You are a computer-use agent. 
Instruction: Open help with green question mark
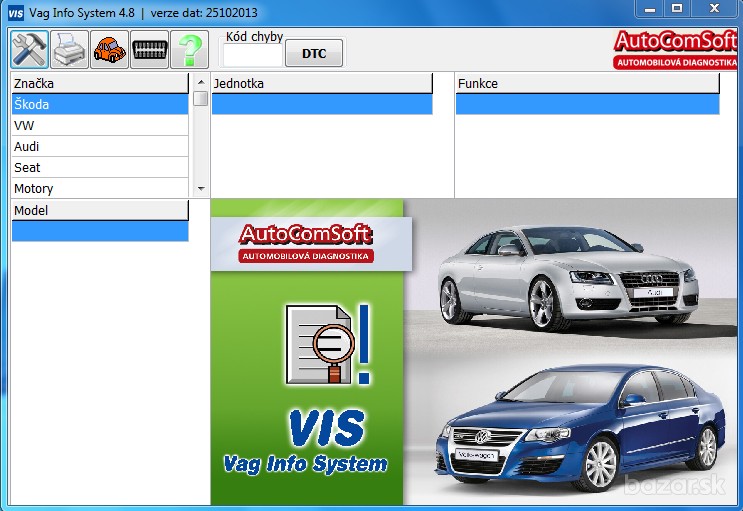[189, 49]
